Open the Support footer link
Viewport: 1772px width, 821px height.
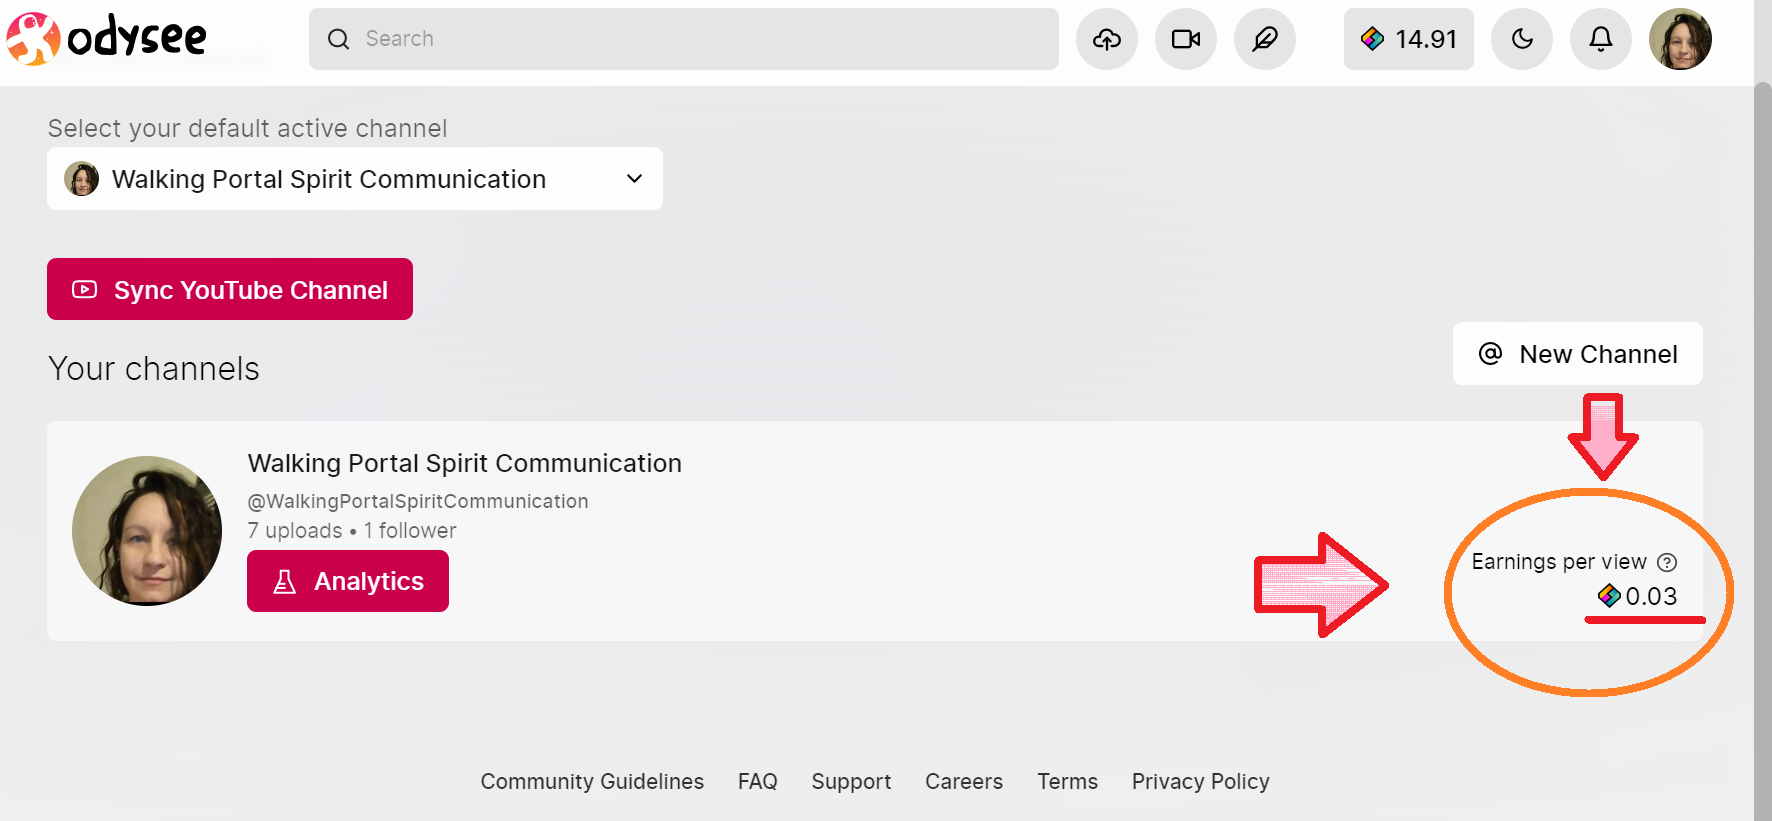pyautogui.click(x=851, y=781)
